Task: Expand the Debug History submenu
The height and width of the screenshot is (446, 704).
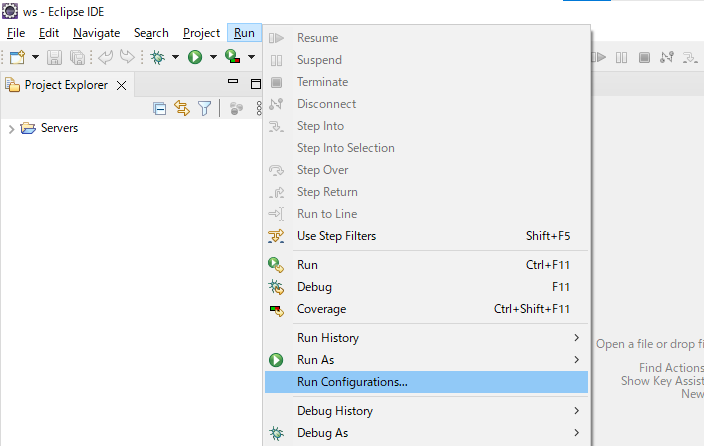Action: pos(426,411)
